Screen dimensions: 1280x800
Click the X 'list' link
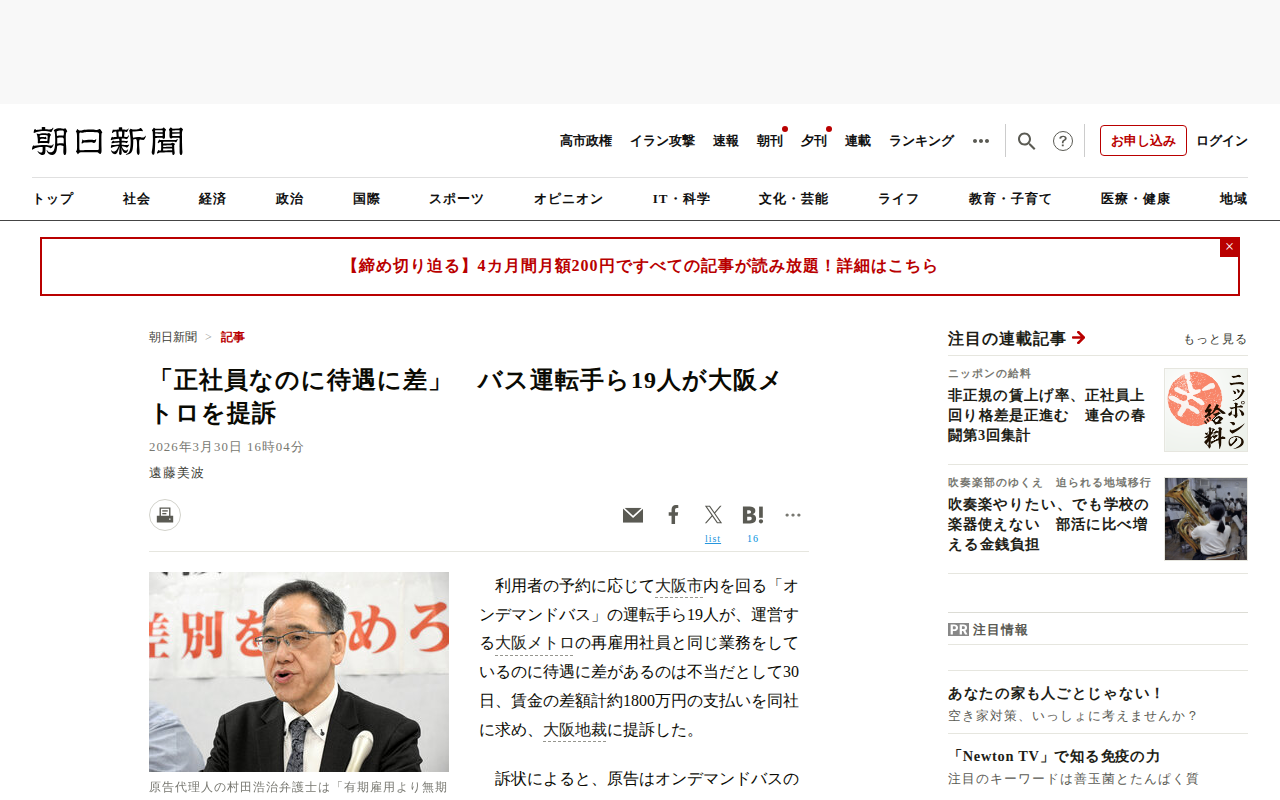tap(713, 539)
